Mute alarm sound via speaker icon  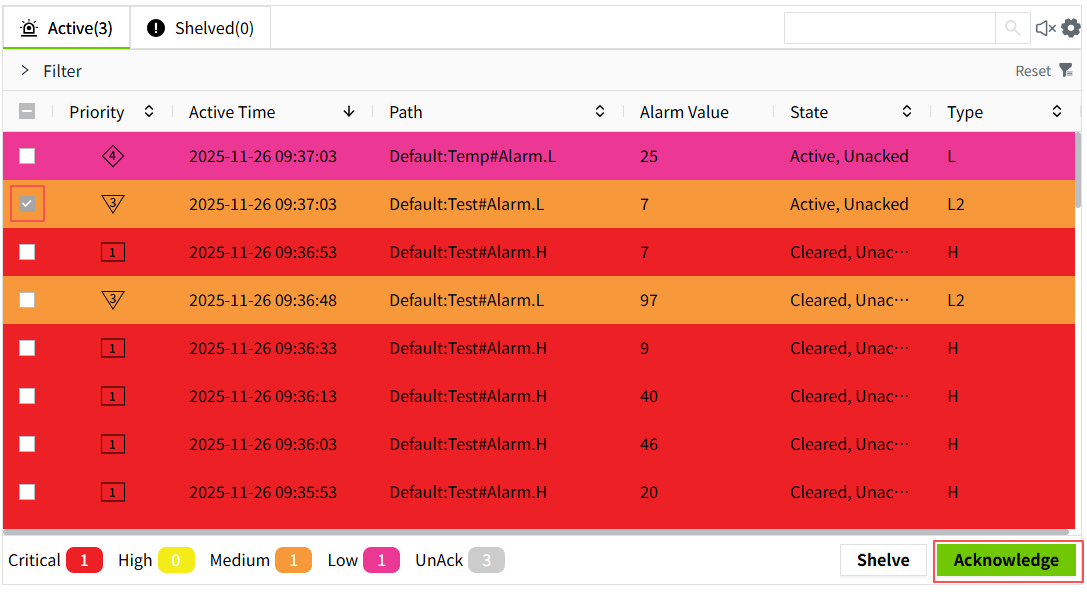click(1046, 28)
